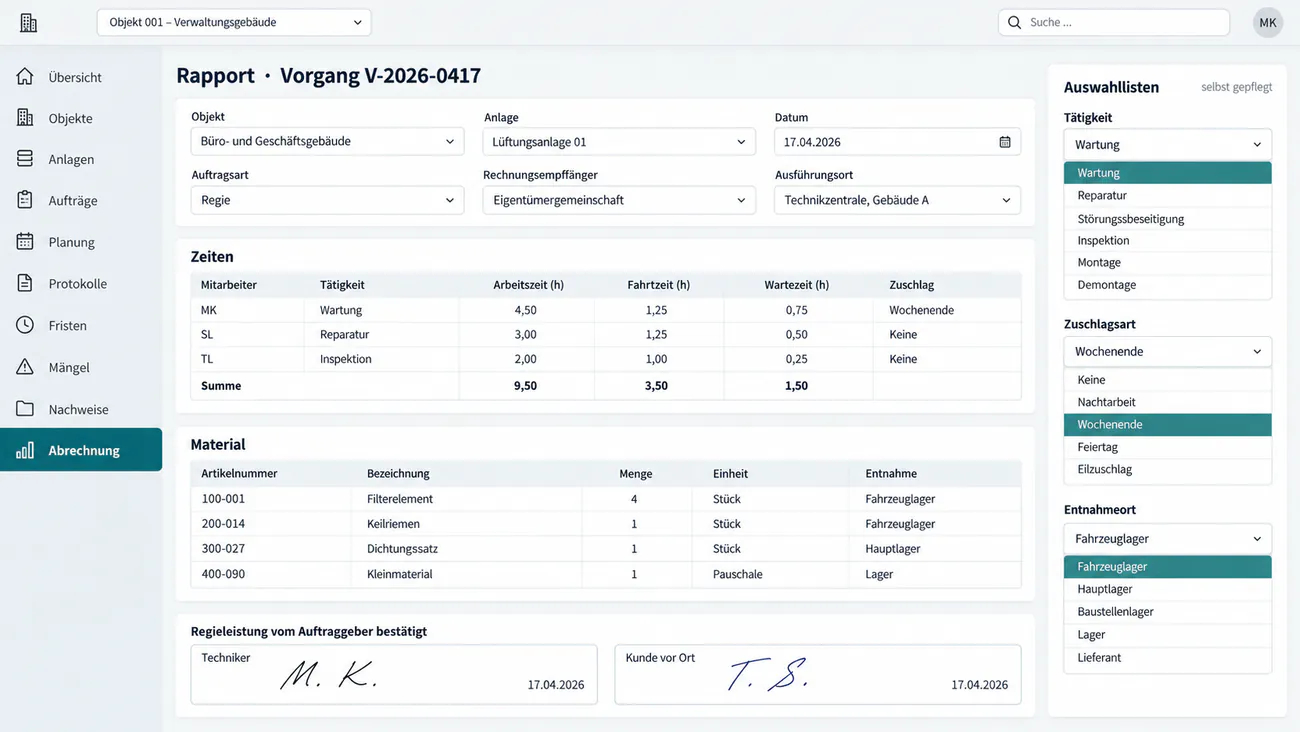1300x732 pixels.
Task: Click the magnifier icon in search box
Action: coord(1014,22)
